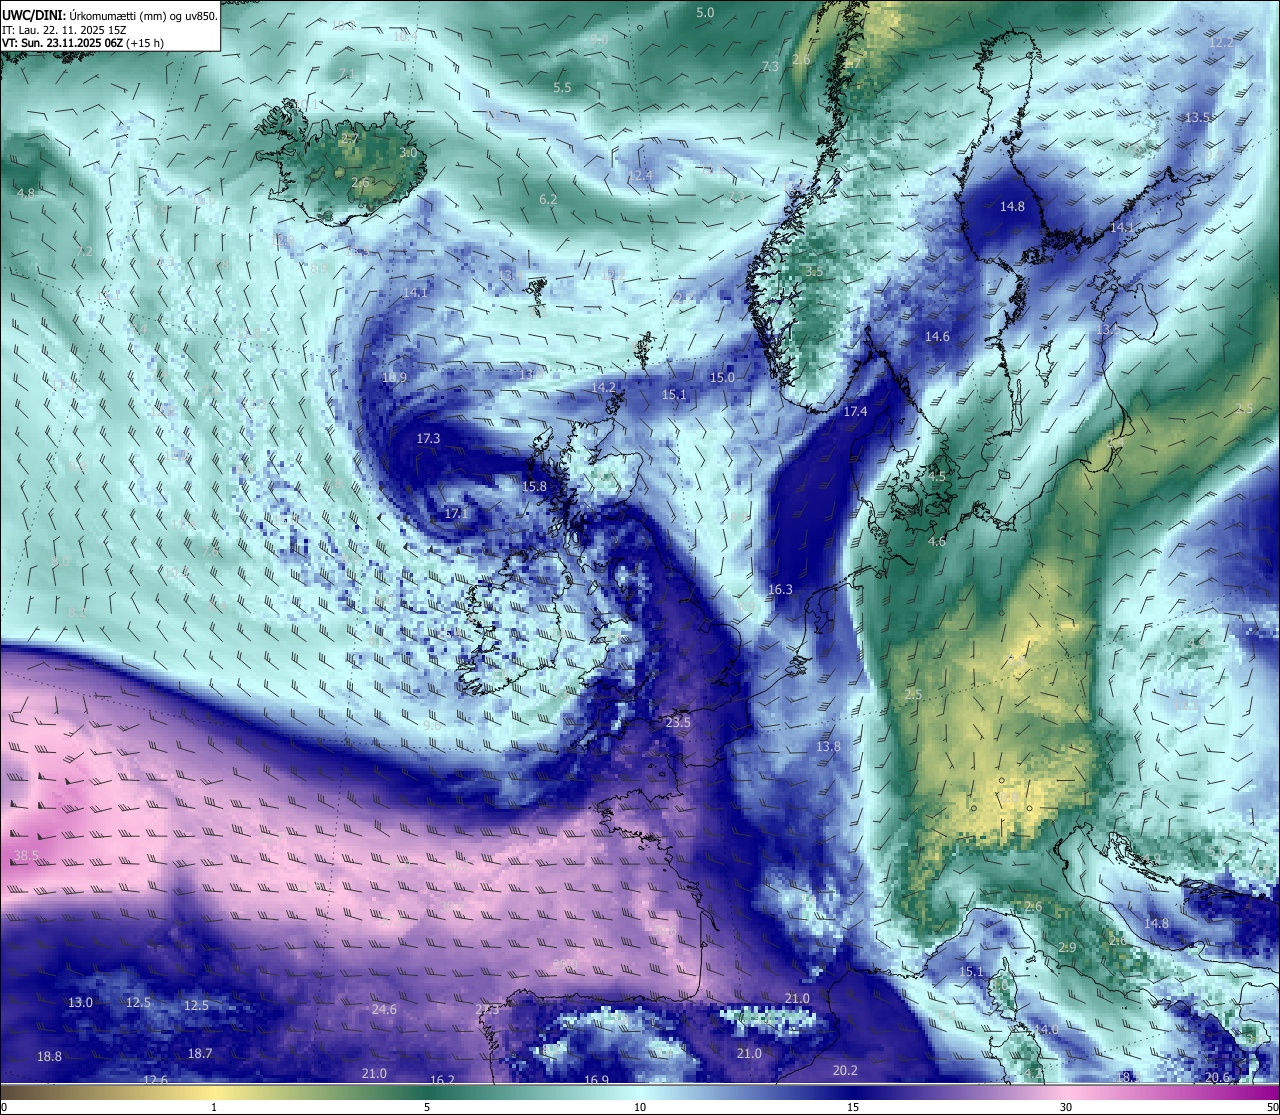Click the 2.9 value label over Italy
The image size is (1280, 1115).
point(1067,947)
